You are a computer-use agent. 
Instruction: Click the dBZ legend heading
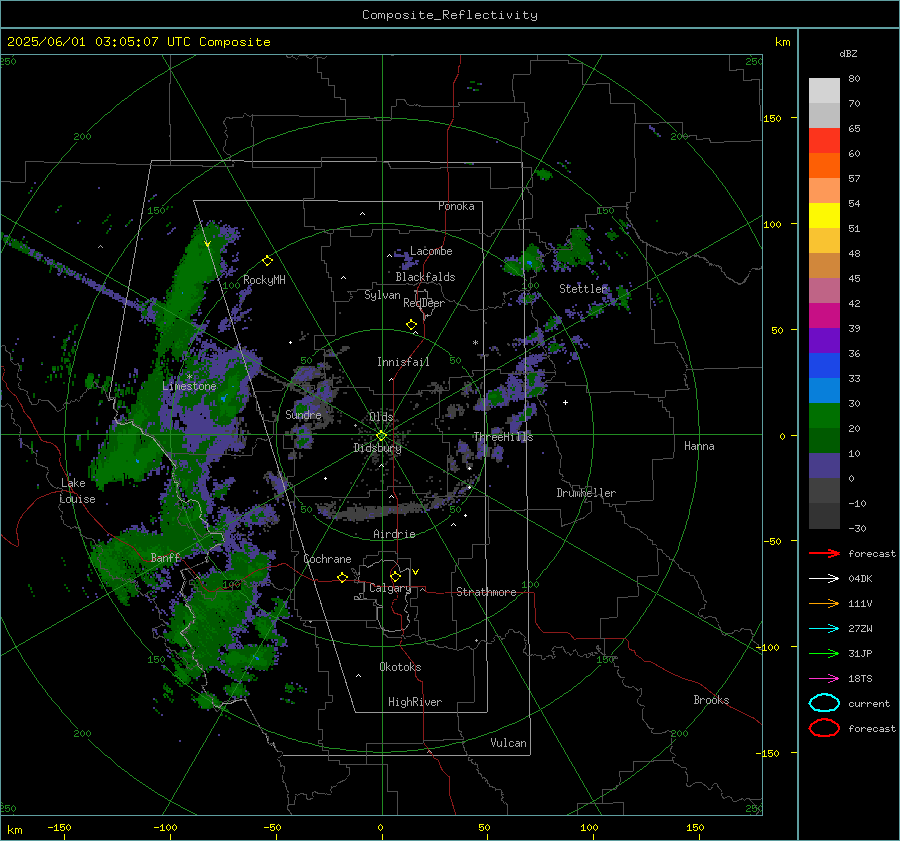848,53
